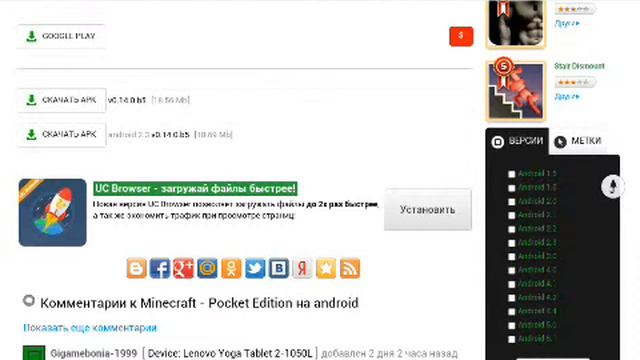The height and width of the screenshot is (360, 640).
Task: Switch to the Метки tab
Action: [x=578, y=141]
